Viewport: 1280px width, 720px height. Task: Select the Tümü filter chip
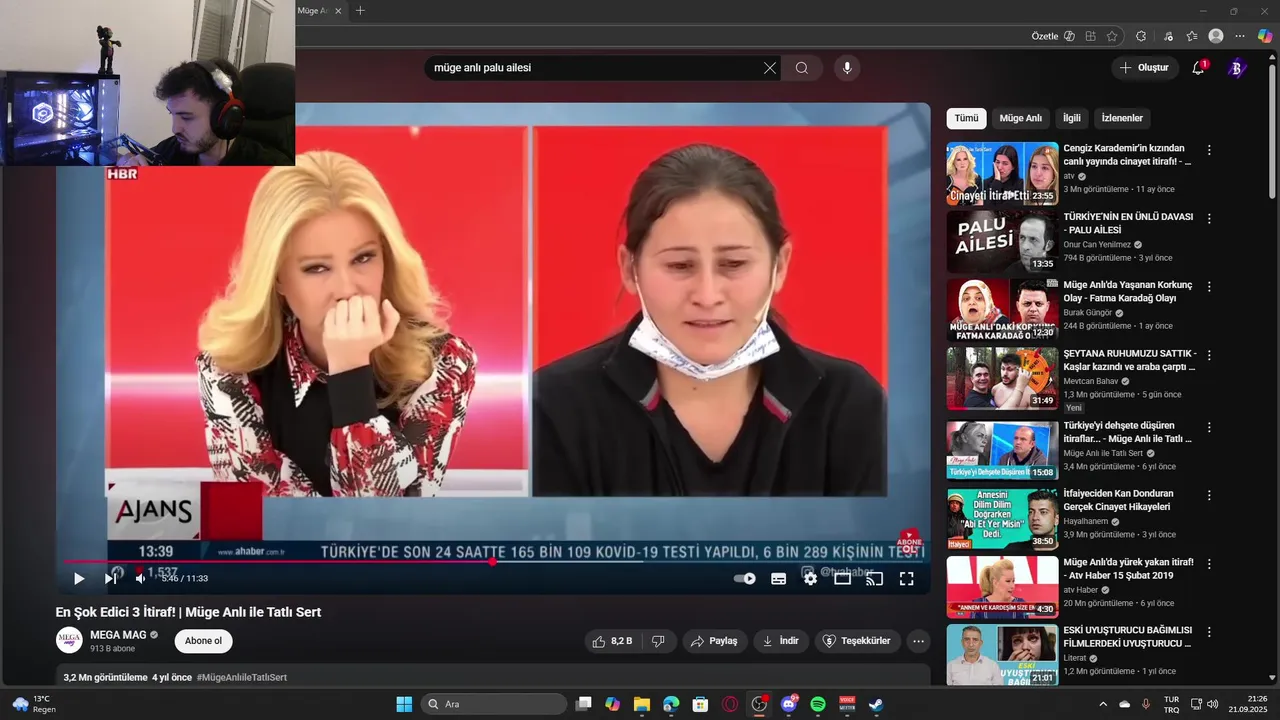(966, 118)
